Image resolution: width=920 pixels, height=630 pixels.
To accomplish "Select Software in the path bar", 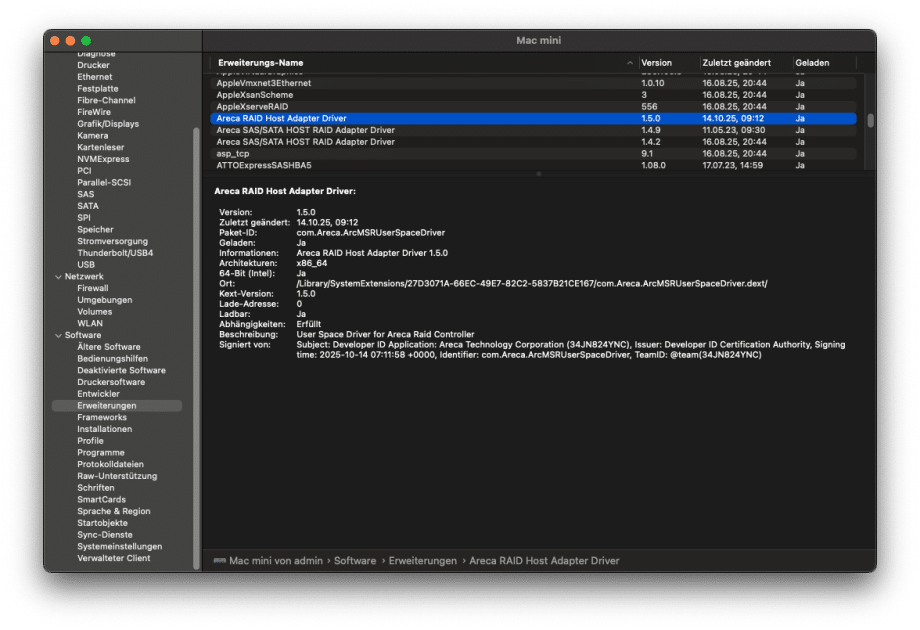I will point(355,561).
